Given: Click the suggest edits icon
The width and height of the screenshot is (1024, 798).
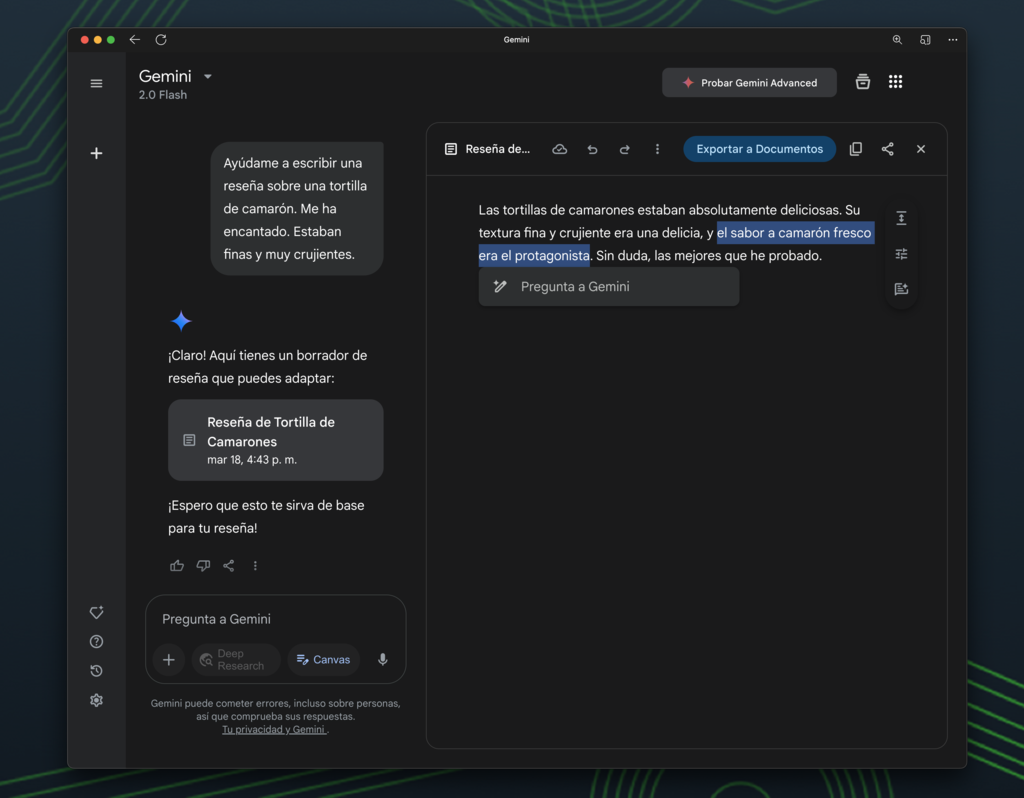Looking at the screenshot, I should point(901,289).
